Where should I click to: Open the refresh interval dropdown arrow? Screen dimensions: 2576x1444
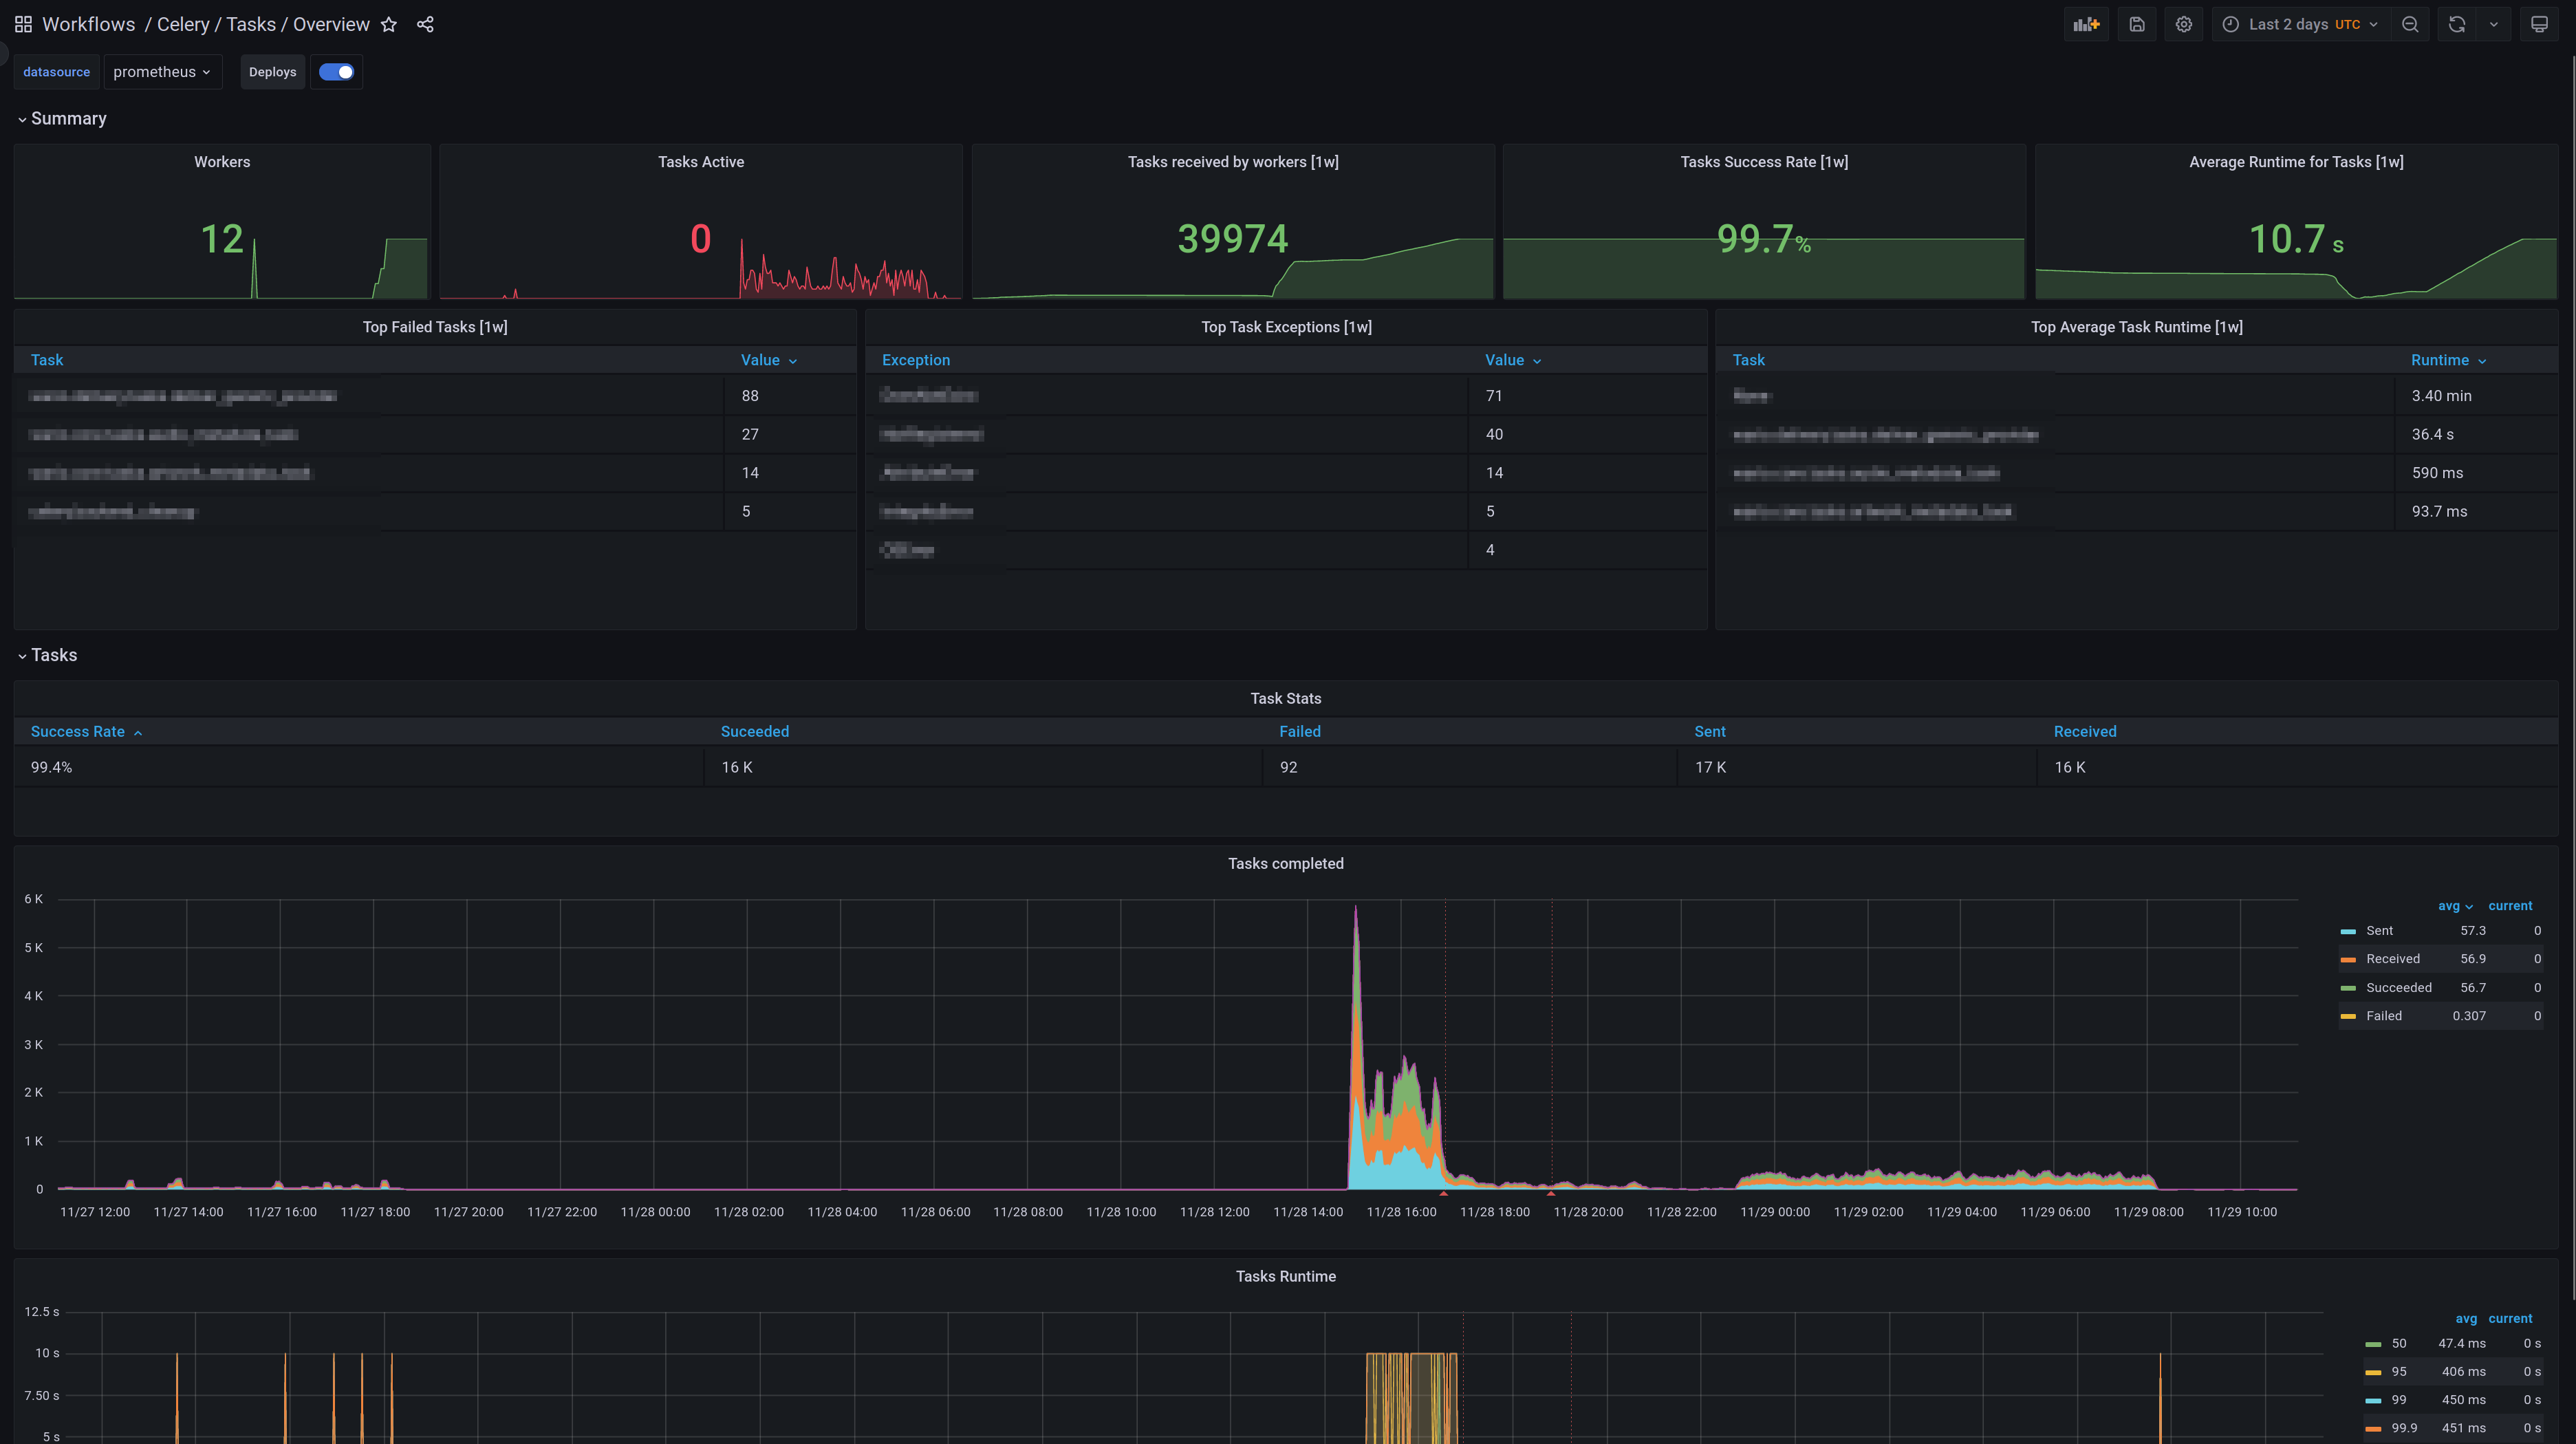[x=2494, y=24]
